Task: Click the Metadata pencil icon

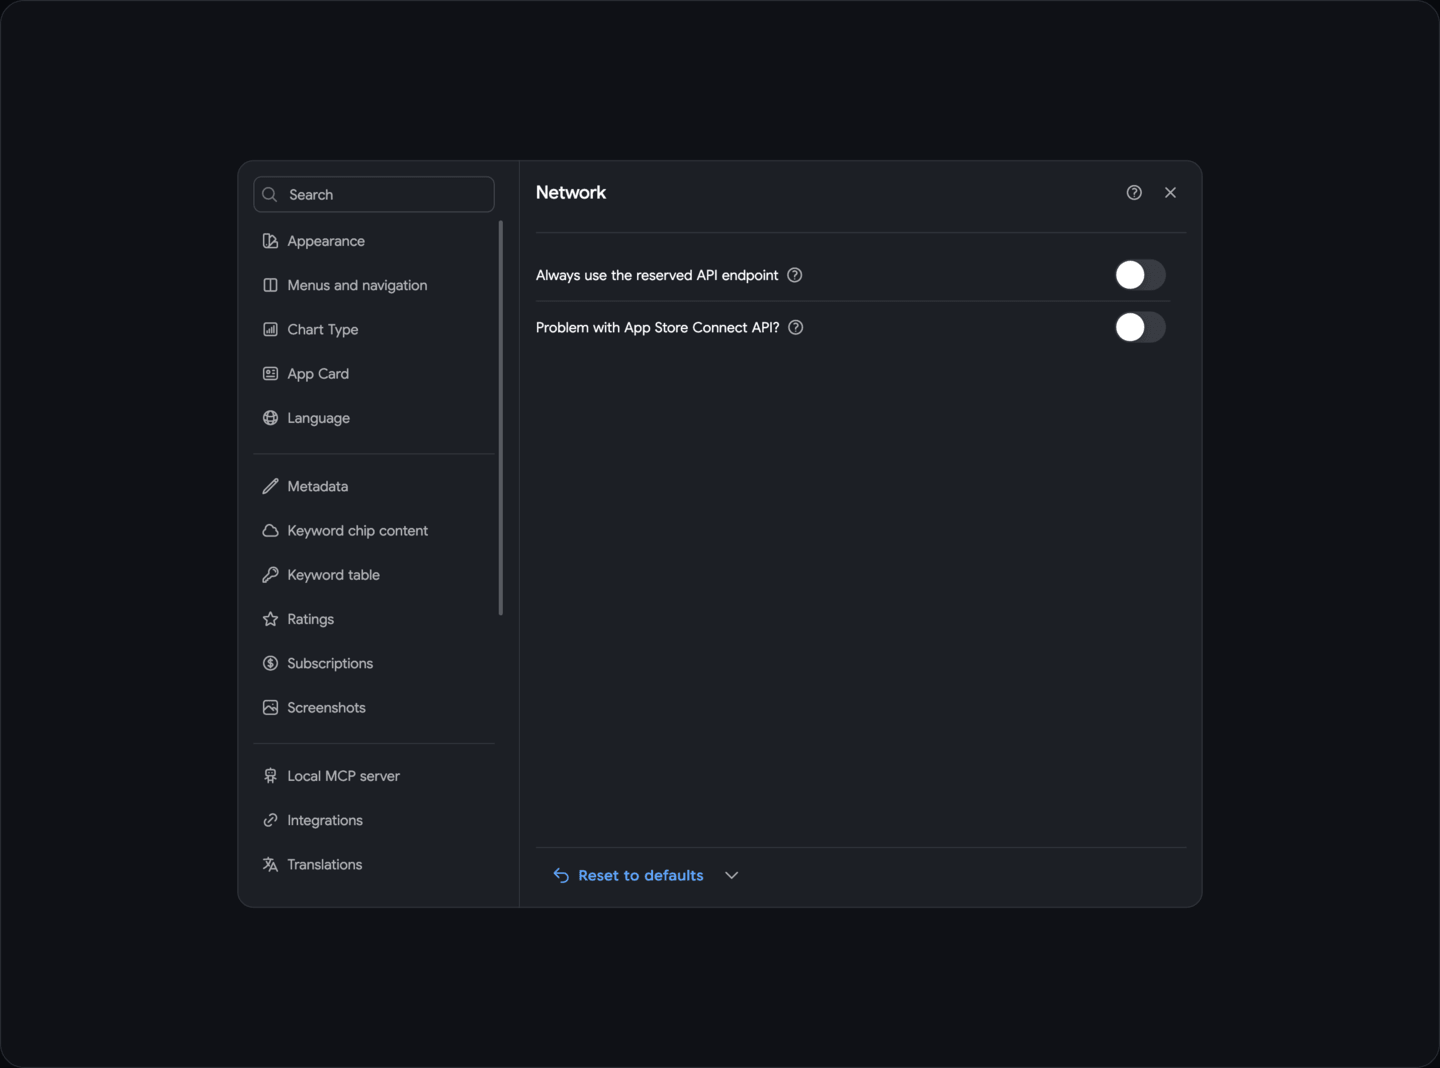Action: click(270, 486)
